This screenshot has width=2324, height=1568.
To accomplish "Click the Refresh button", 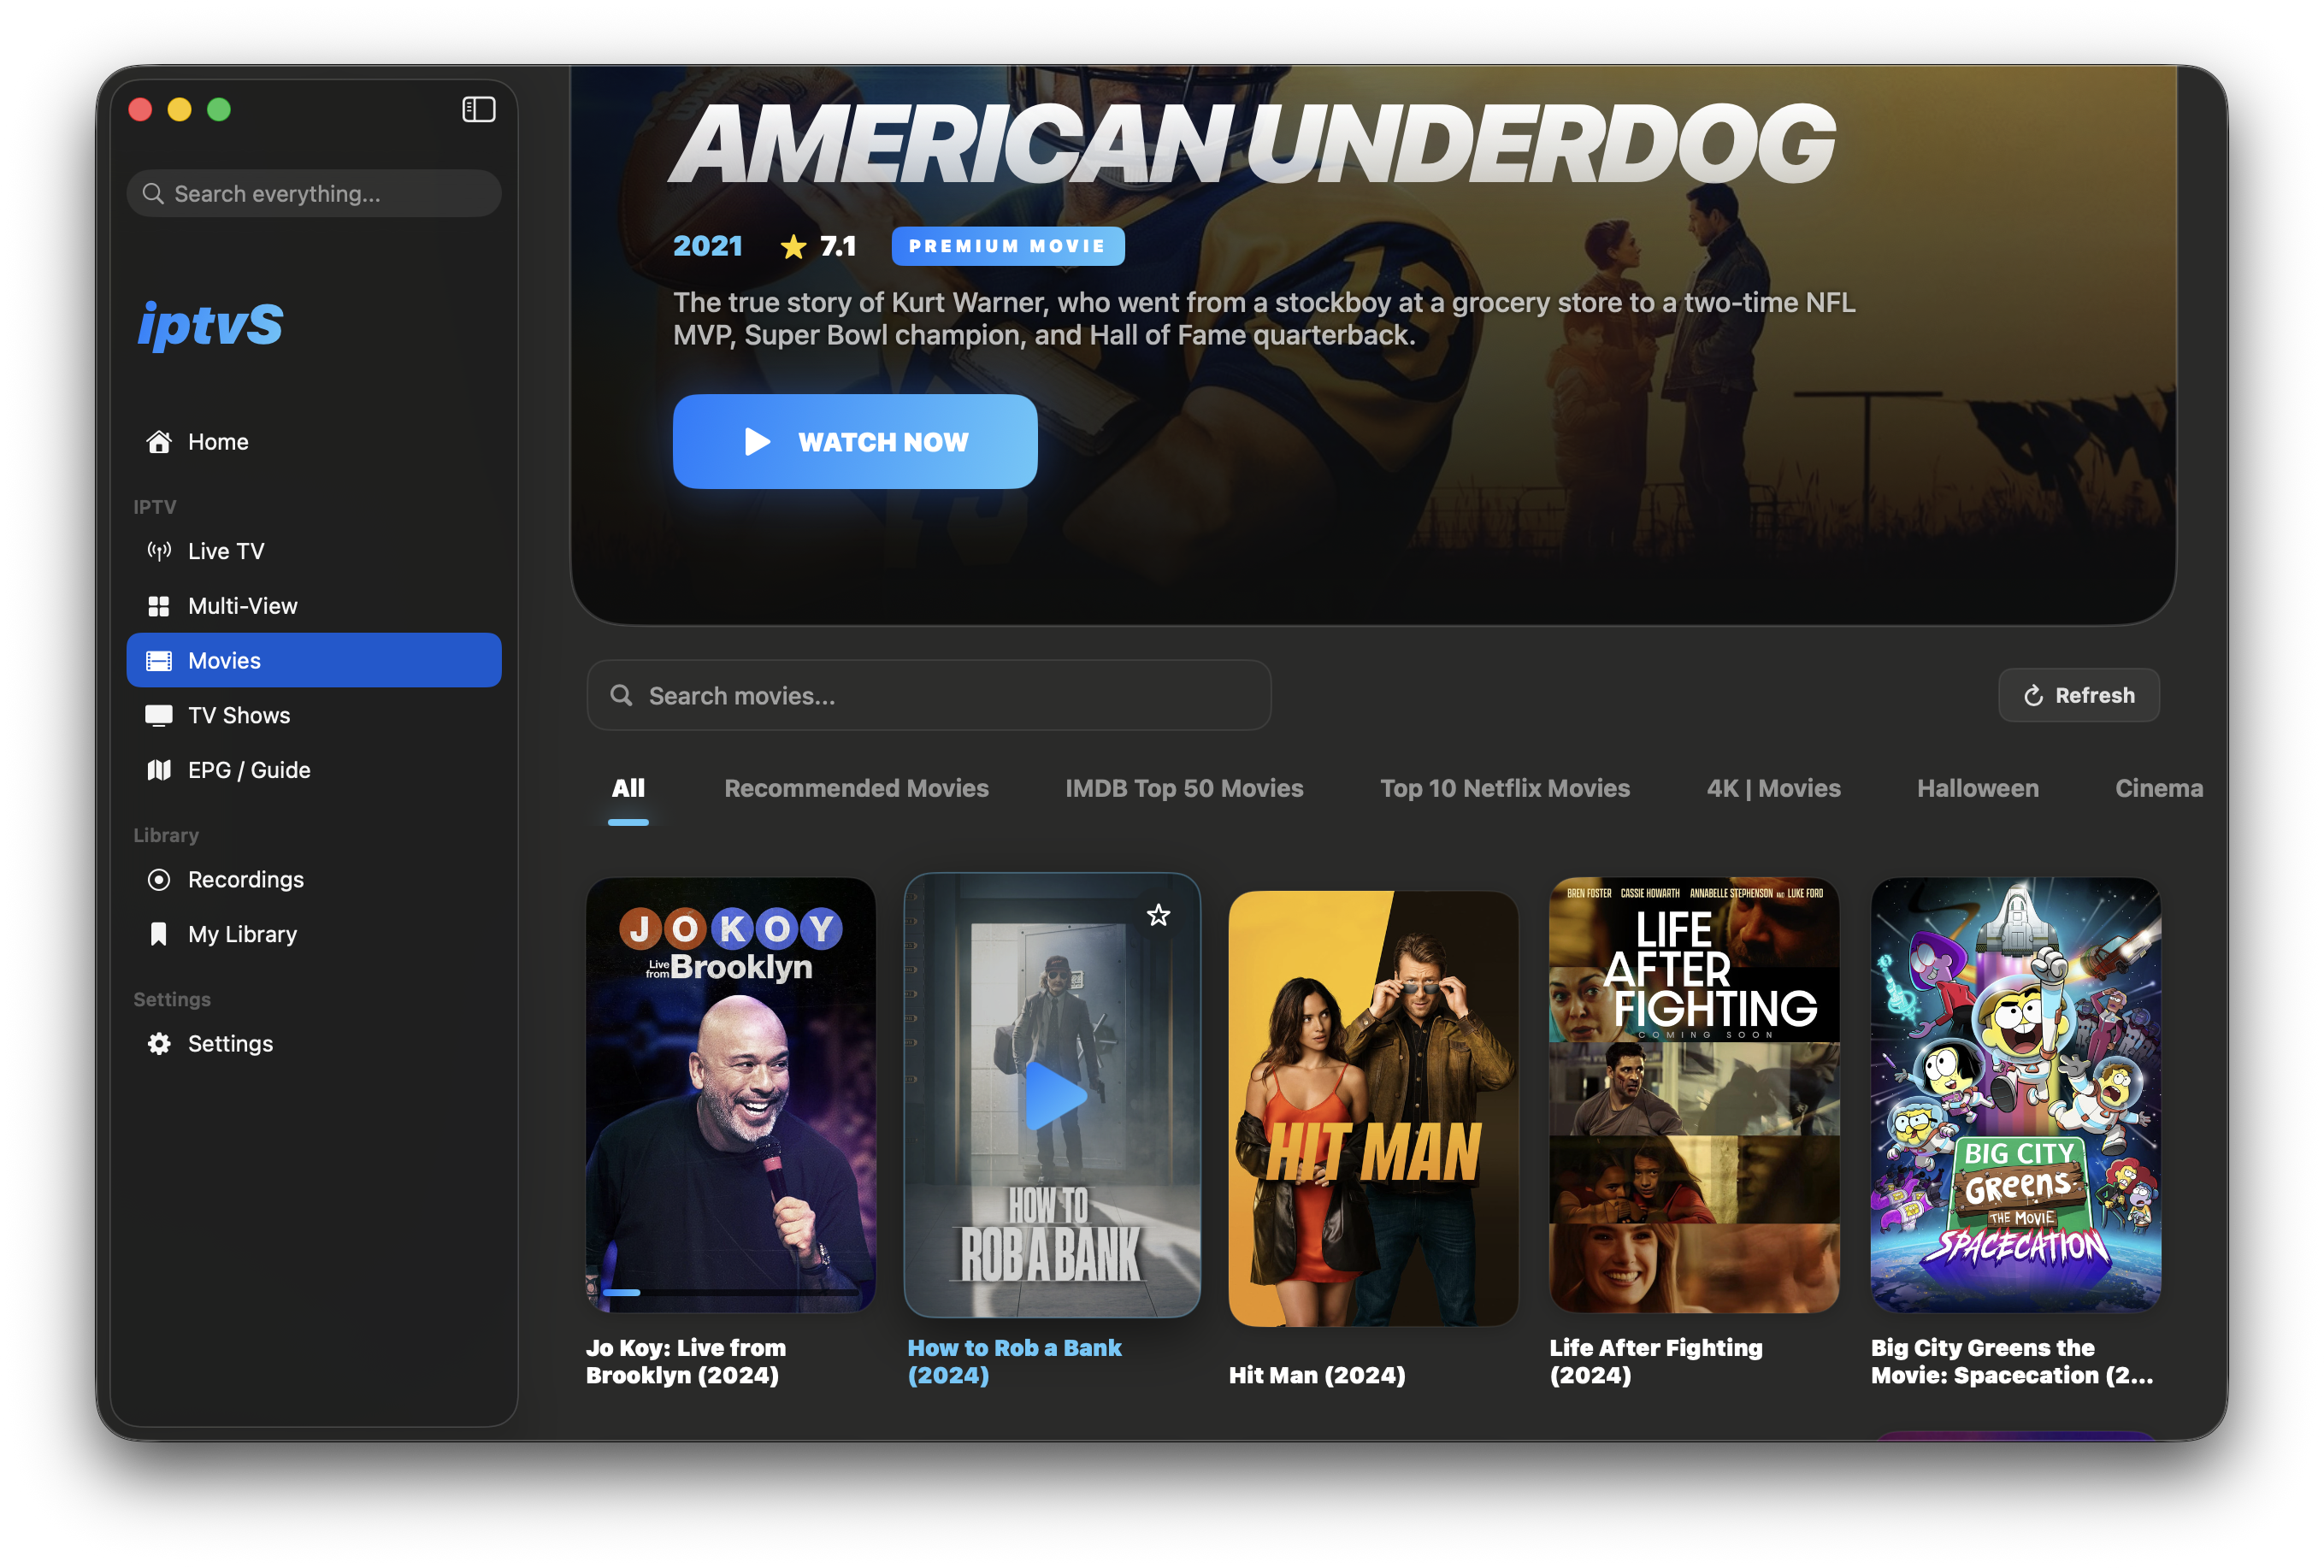I will pyautogui.click(x=2078, y=695).
